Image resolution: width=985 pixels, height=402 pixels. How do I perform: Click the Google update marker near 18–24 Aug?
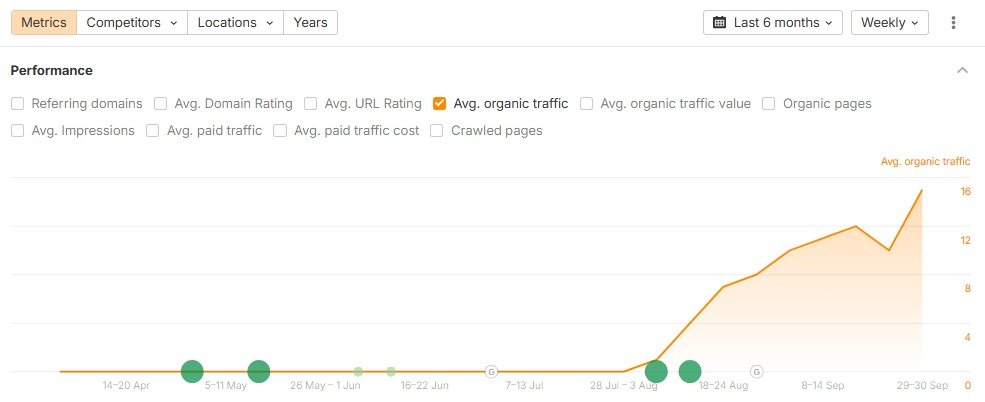[x=756, y=371]
